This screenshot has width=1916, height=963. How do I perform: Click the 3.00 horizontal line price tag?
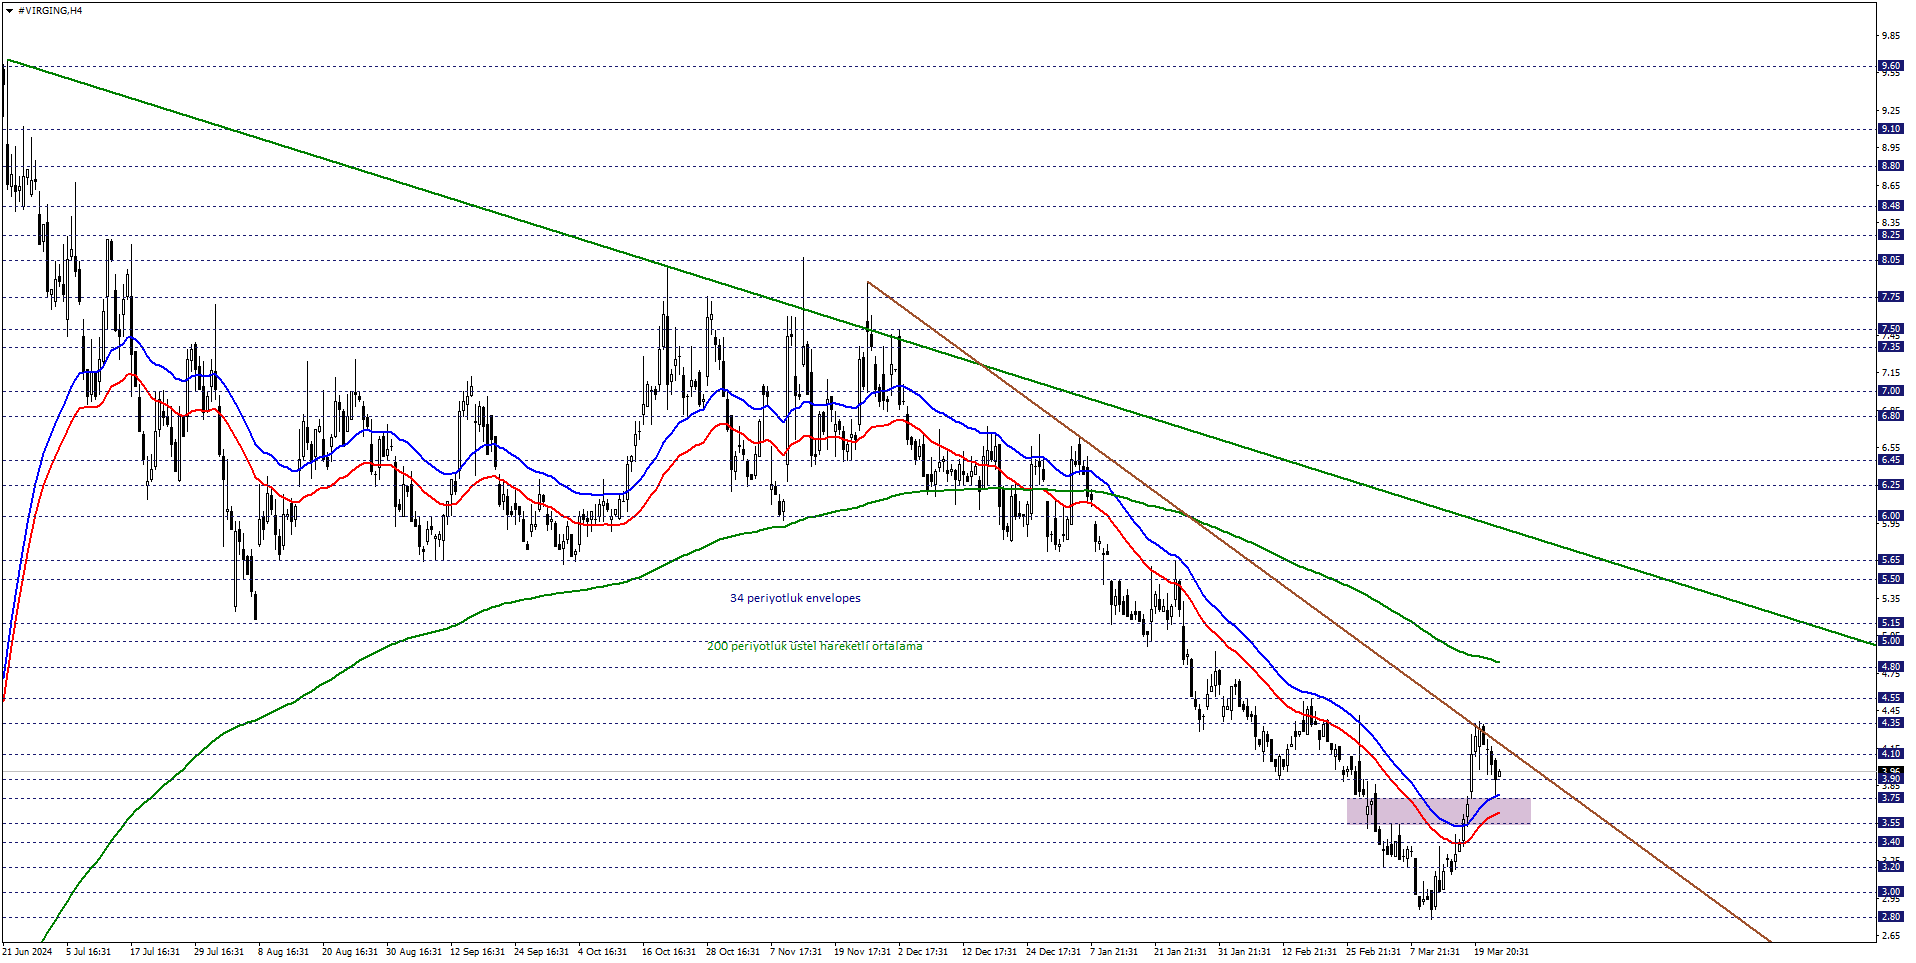tap(1891, 892)
